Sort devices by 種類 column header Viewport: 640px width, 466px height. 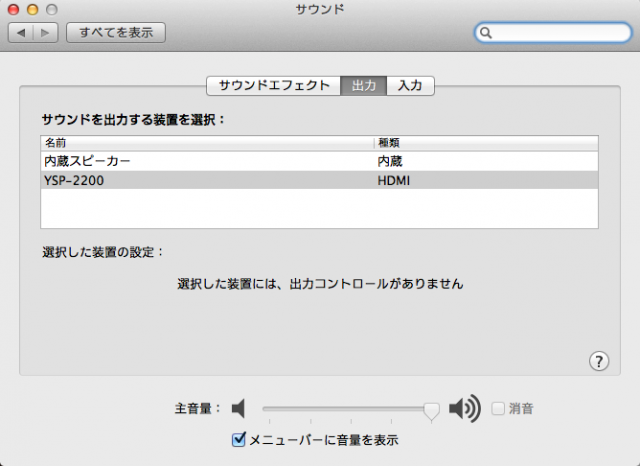click(486, 143)
